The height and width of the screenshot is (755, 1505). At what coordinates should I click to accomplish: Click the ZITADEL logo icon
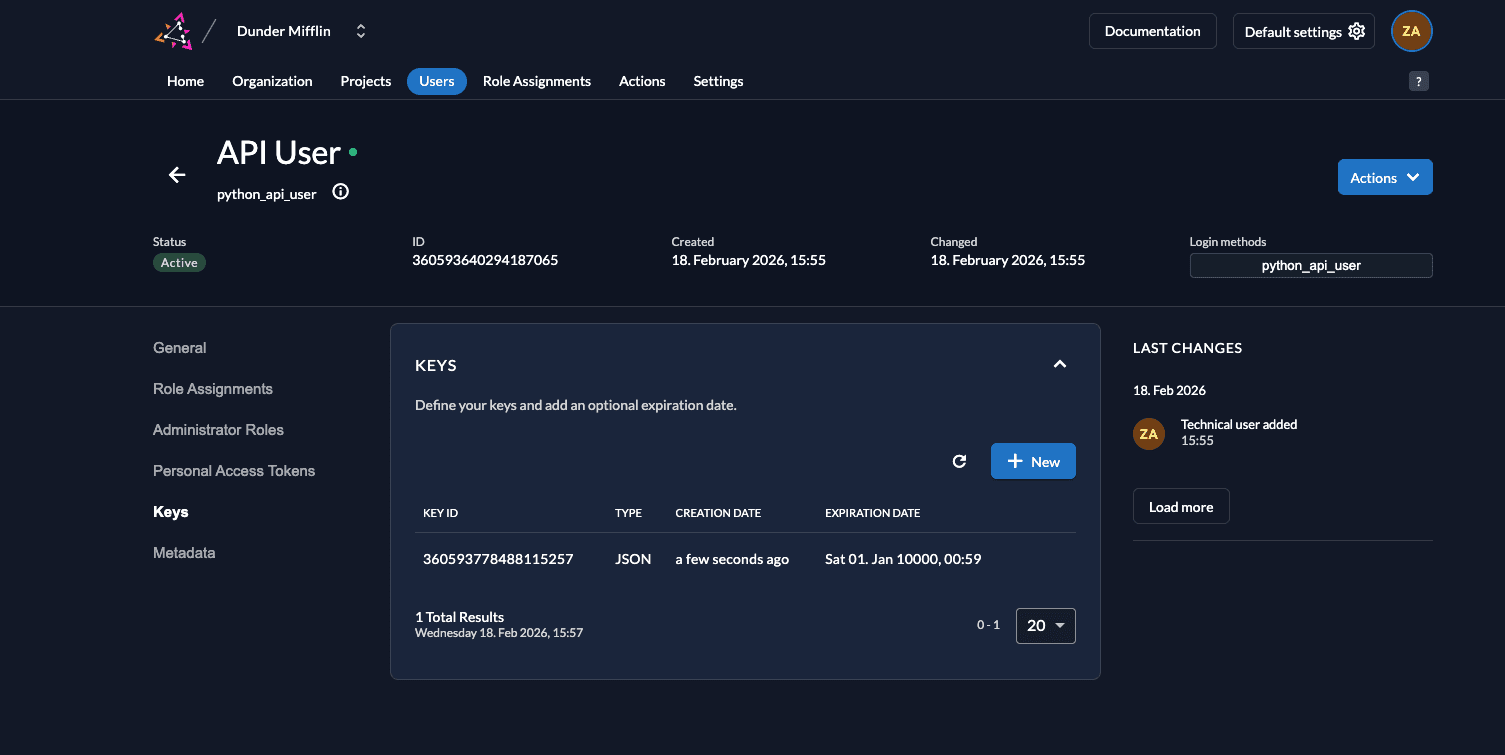[x=173, y=31]
